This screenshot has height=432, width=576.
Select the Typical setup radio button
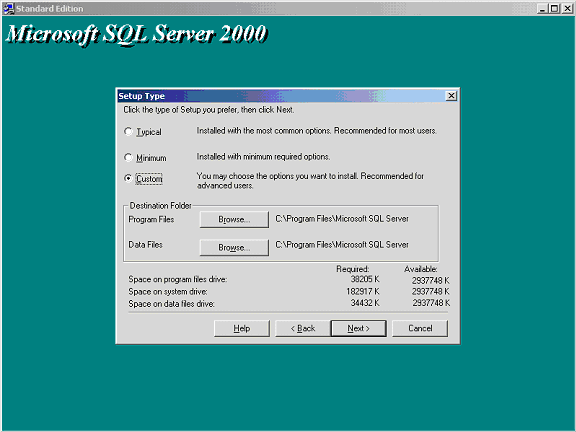click(128, 132)
